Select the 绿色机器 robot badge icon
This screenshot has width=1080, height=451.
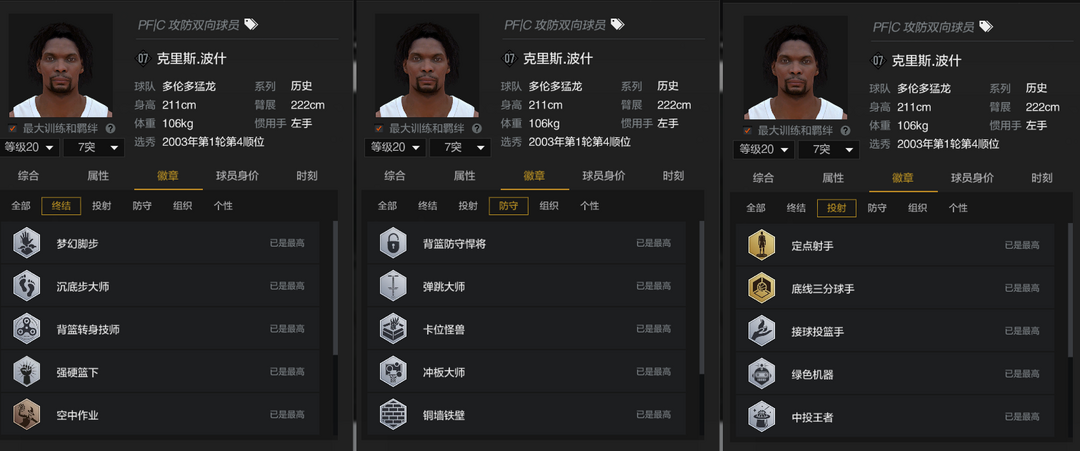pos(762,374)
